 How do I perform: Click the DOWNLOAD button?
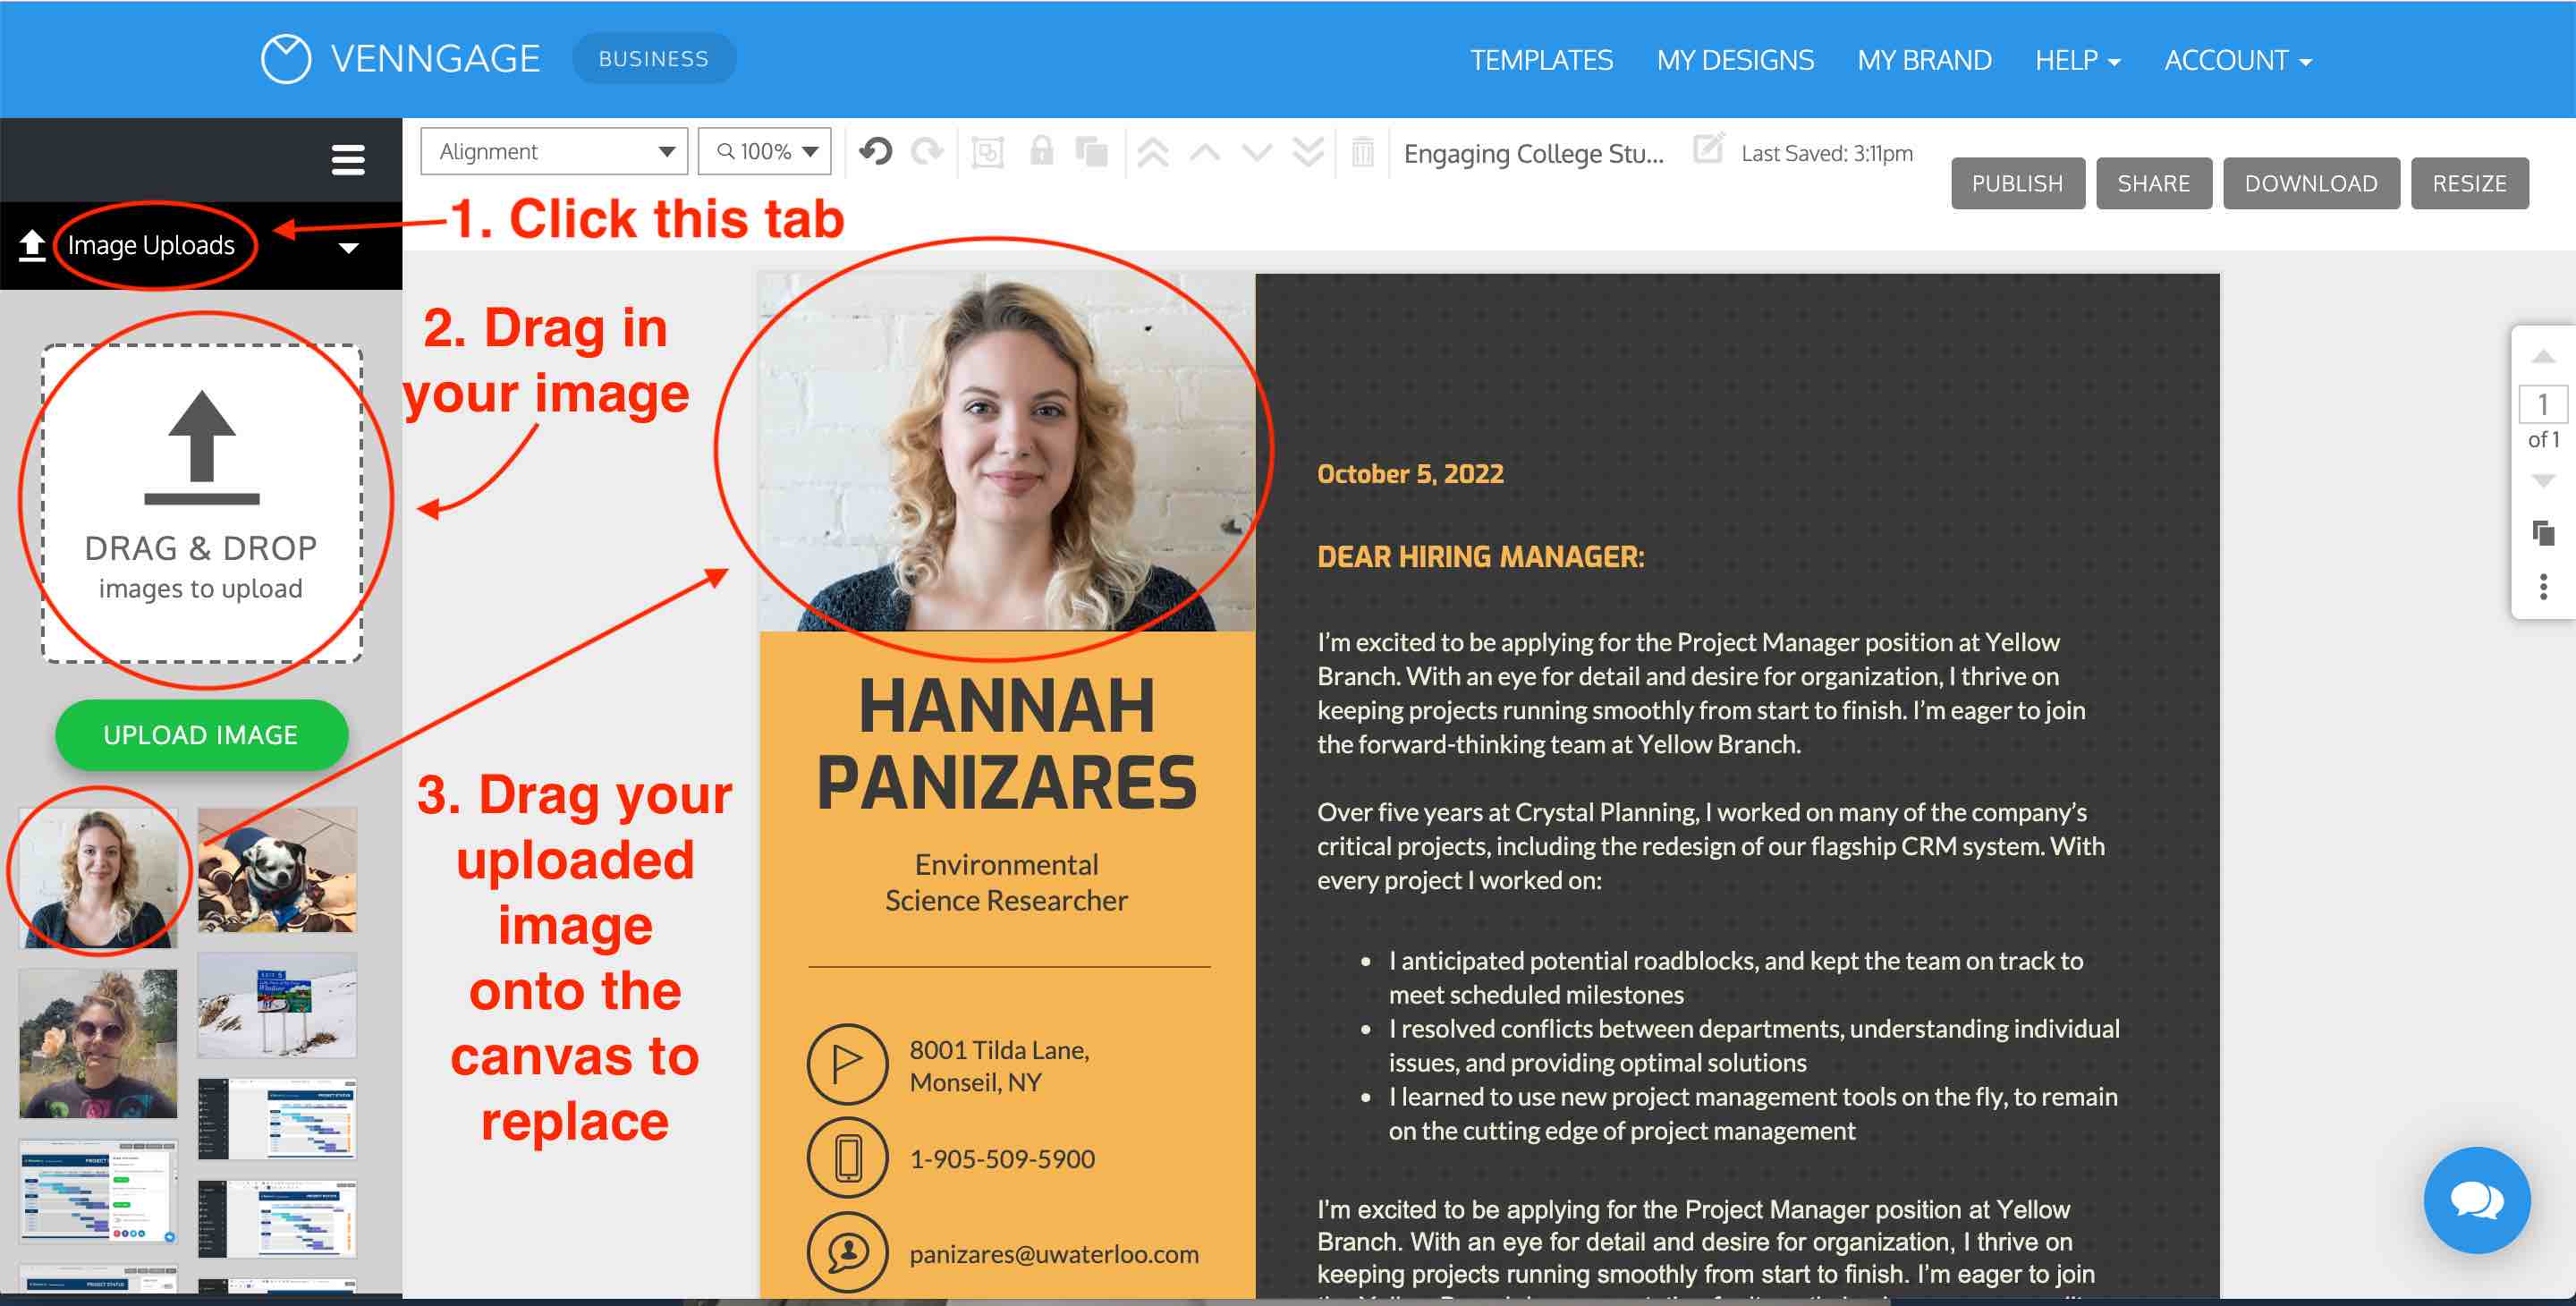[x=2311, y=182]
